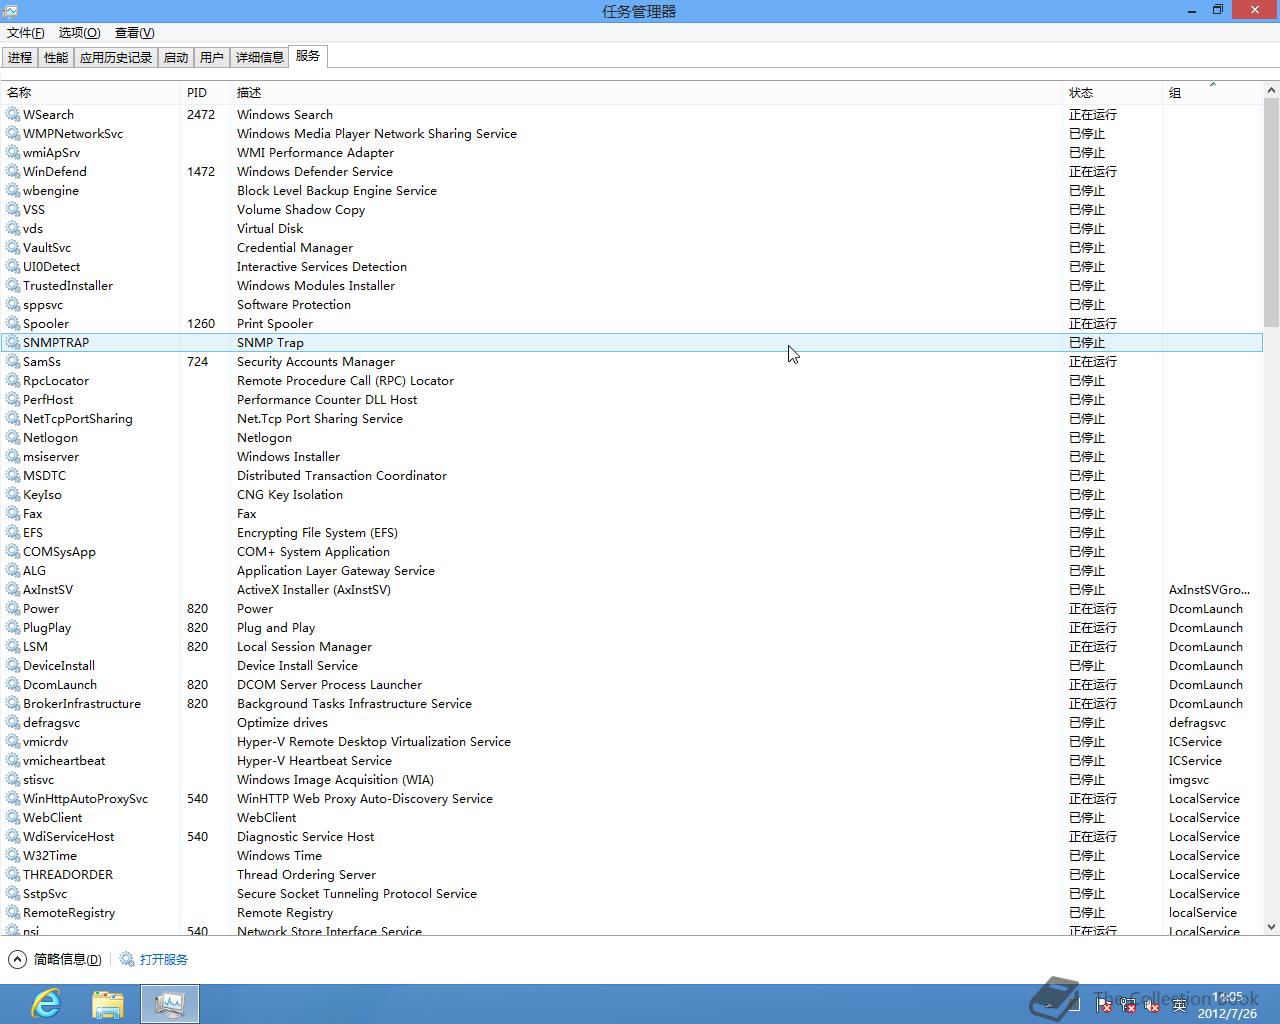
Task: Open the 查看(V) menu
Action: [x=134, y=33]
